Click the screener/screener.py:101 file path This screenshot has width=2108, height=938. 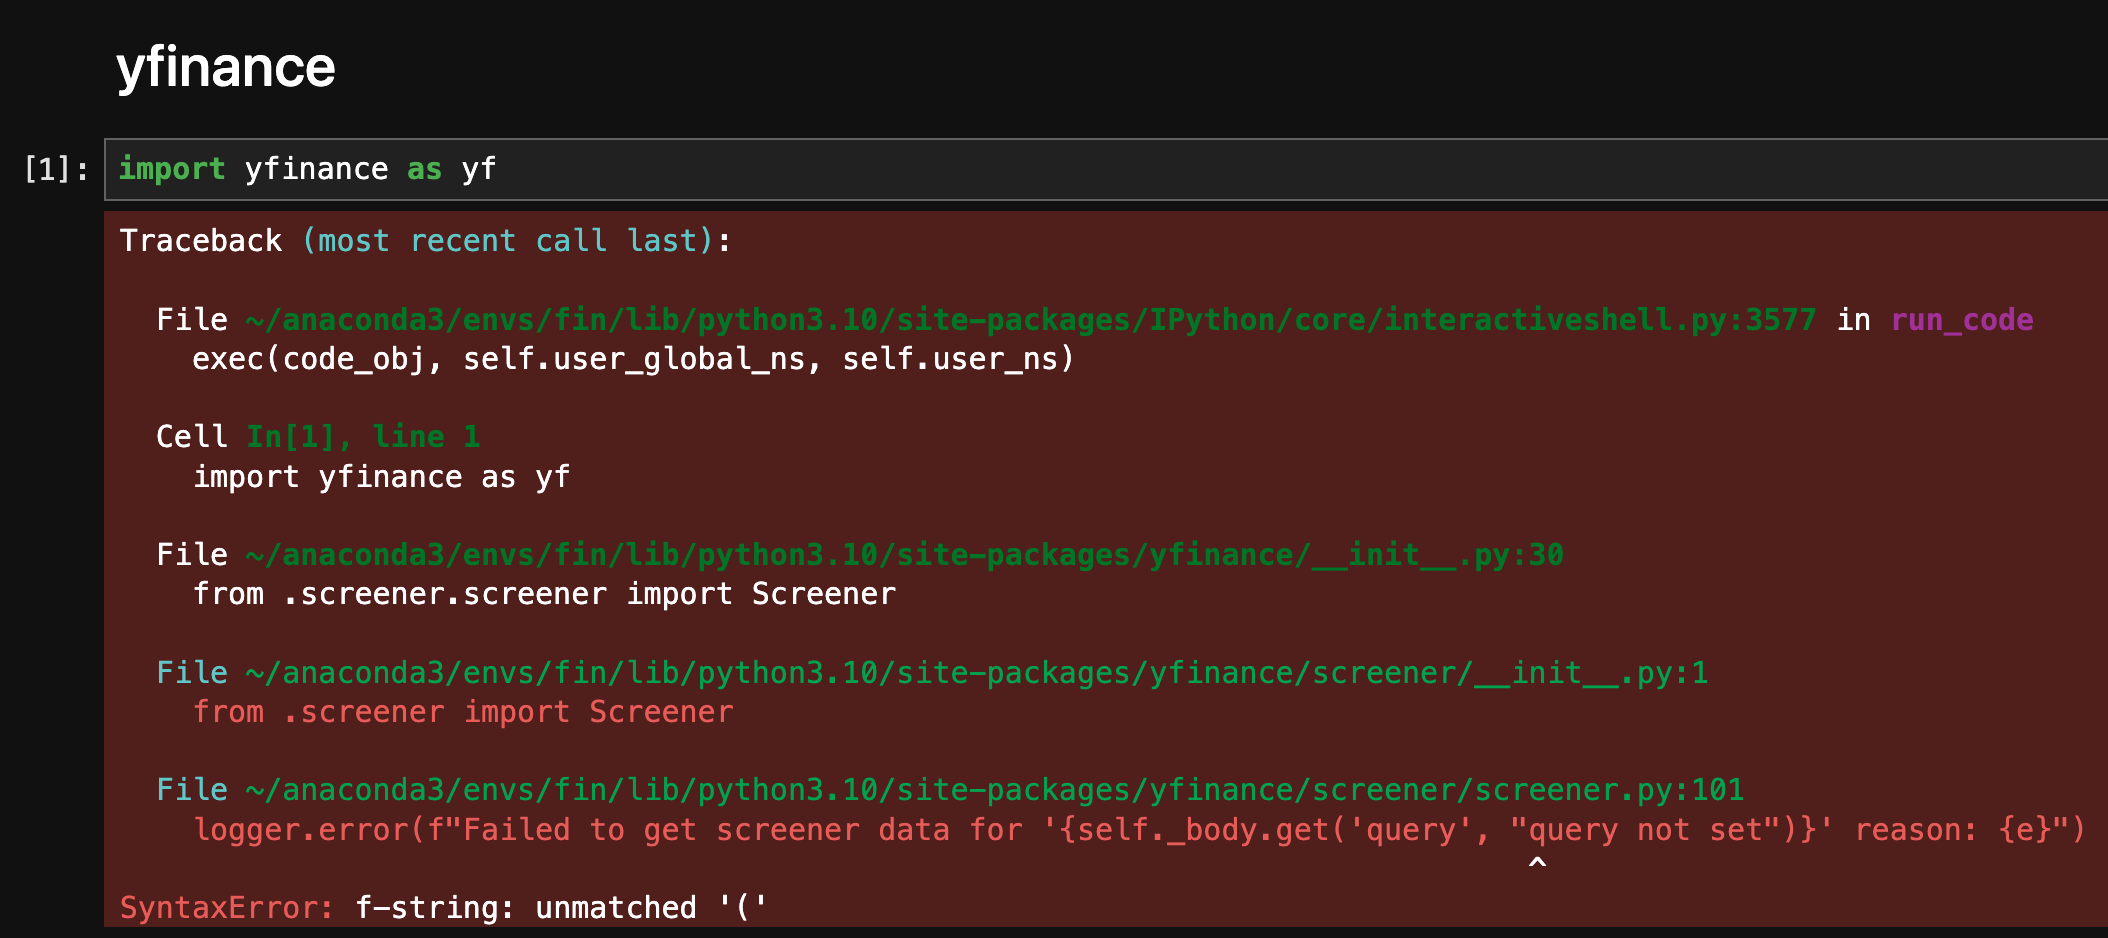click(995, 790)
